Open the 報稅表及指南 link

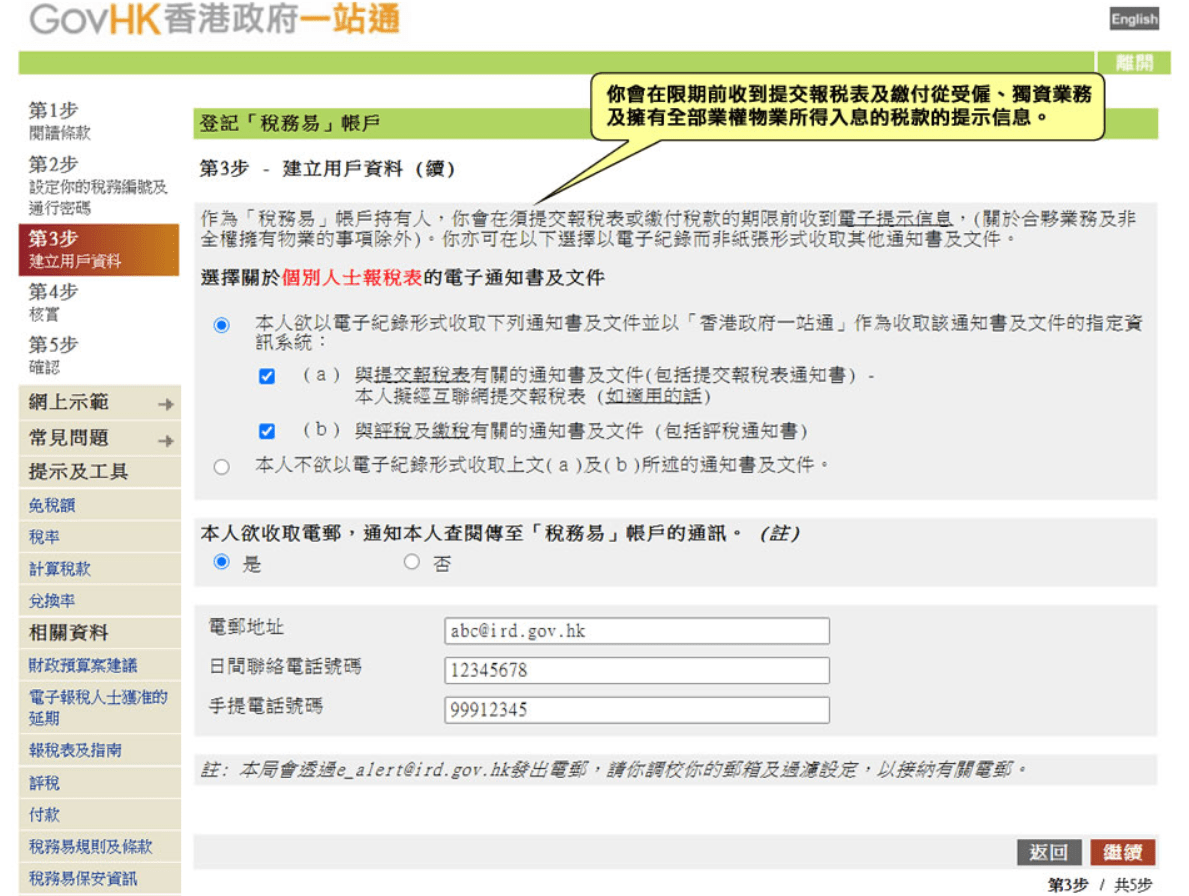pyautogui.click(x=75, y=750)
